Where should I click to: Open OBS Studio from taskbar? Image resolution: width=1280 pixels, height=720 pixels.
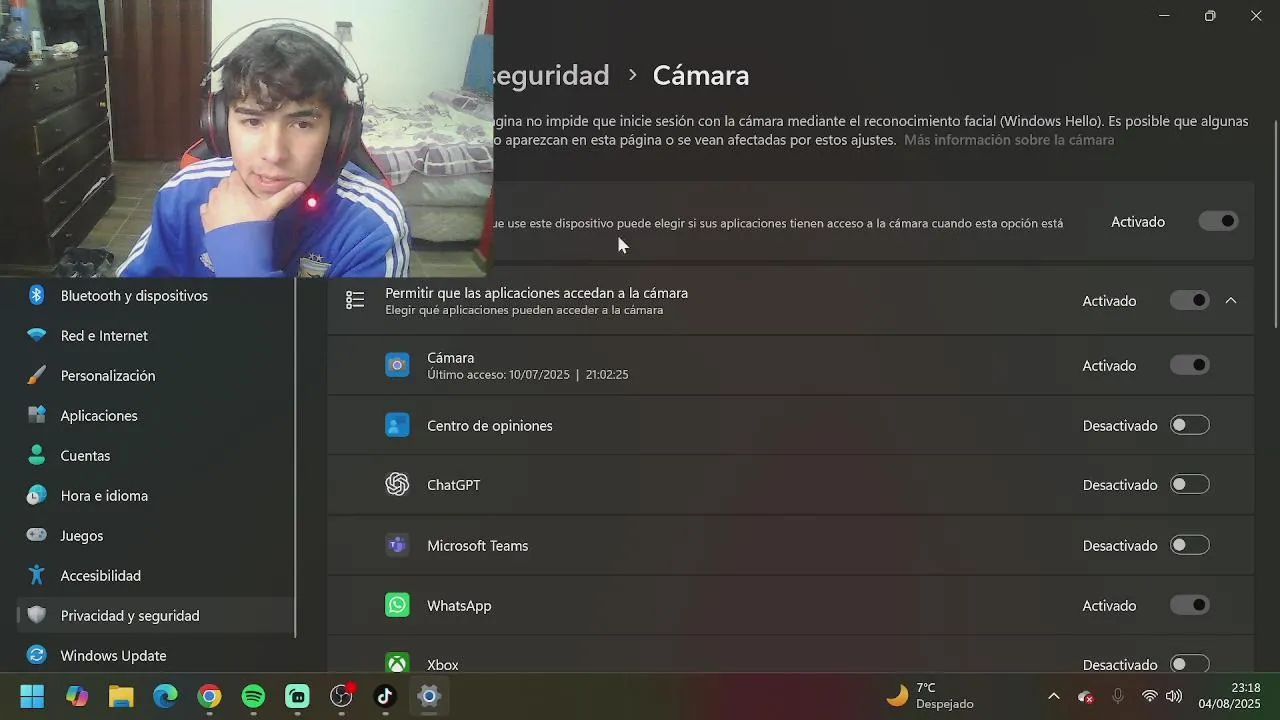pos(341,696)
